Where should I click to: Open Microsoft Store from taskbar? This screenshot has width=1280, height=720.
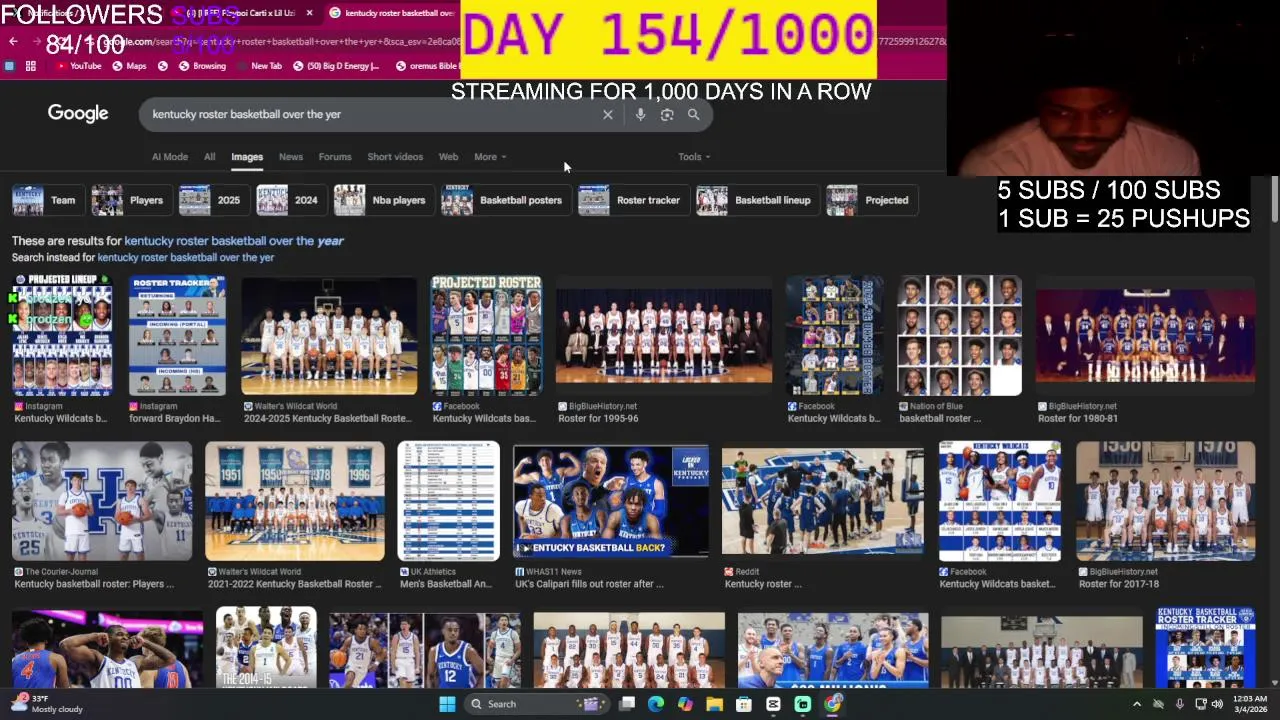[x=744, y=704]
